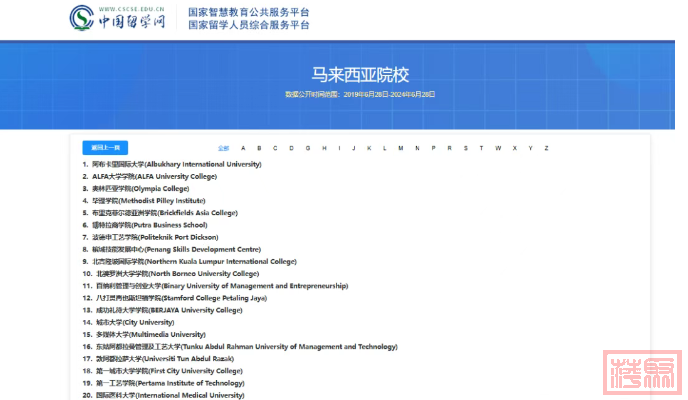Click the 中国留学网 CSCSE logo
The image size is (688, 400).
coord(117,18)
